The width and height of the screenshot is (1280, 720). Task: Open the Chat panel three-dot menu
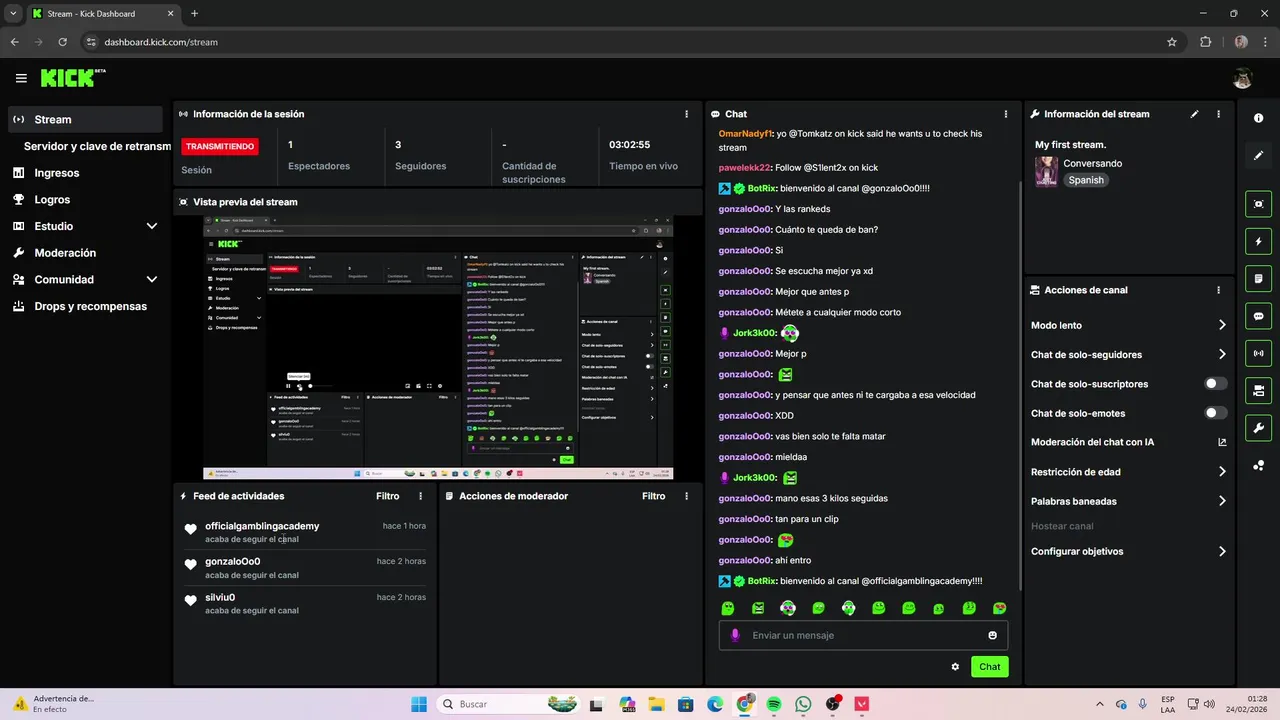click(x=1006, y=114)
